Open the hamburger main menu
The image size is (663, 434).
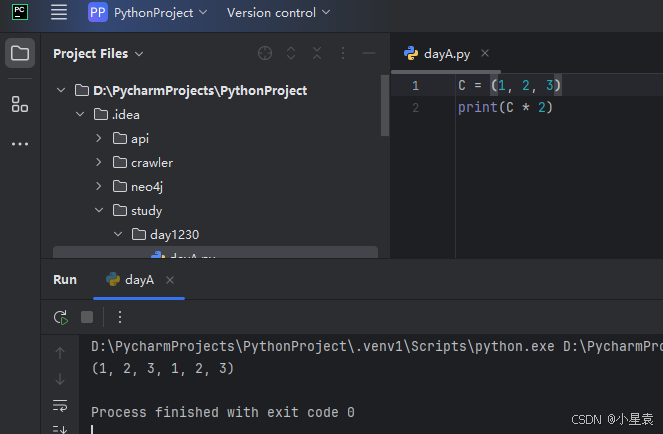(59, 12)
